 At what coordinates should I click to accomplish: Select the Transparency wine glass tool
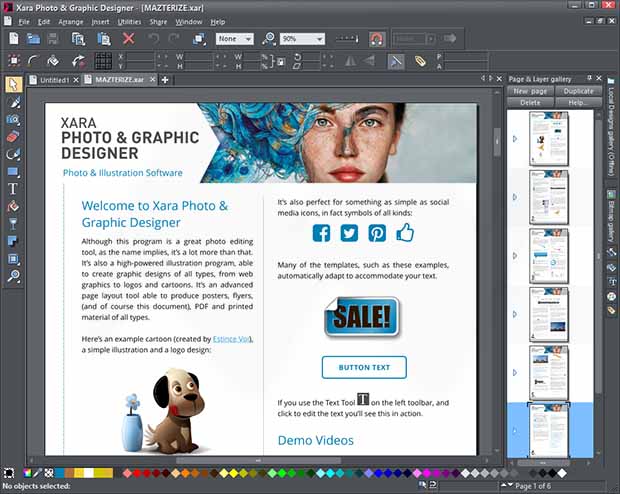tap(13, 224)
